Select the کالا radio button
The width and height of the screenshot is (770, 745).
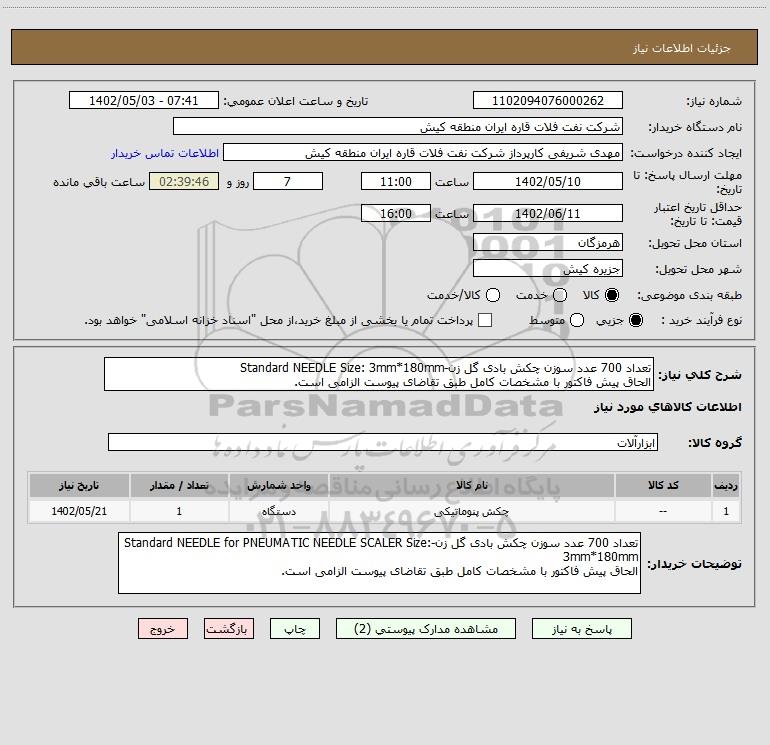click(x=612, y=295)
